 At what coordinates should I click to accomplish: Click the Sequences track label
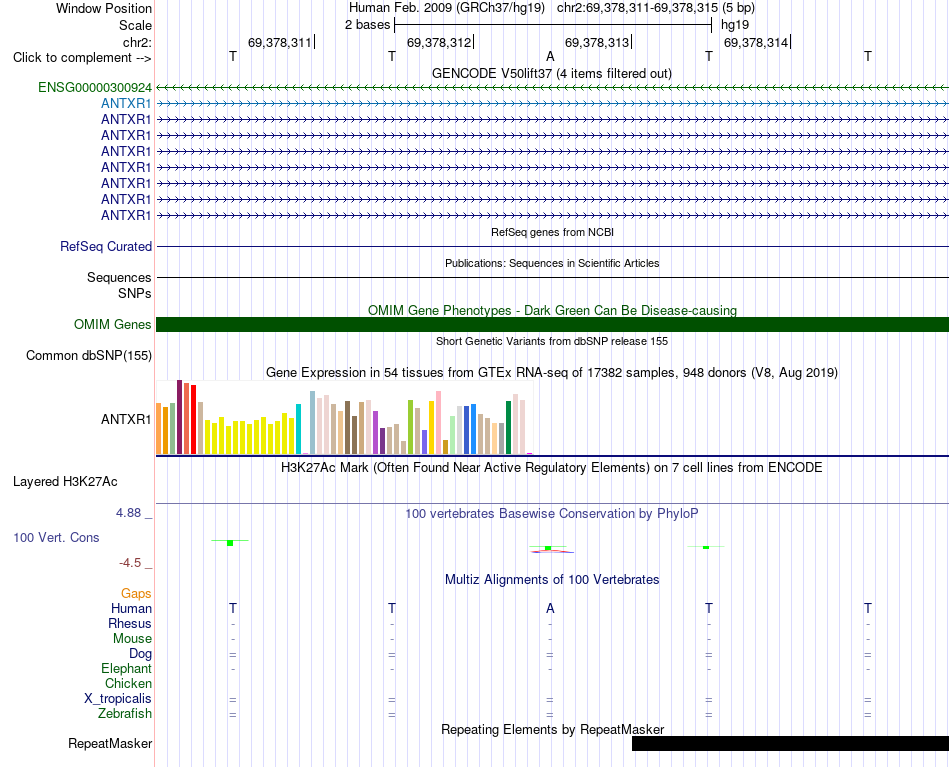click(x=119, y=277)
